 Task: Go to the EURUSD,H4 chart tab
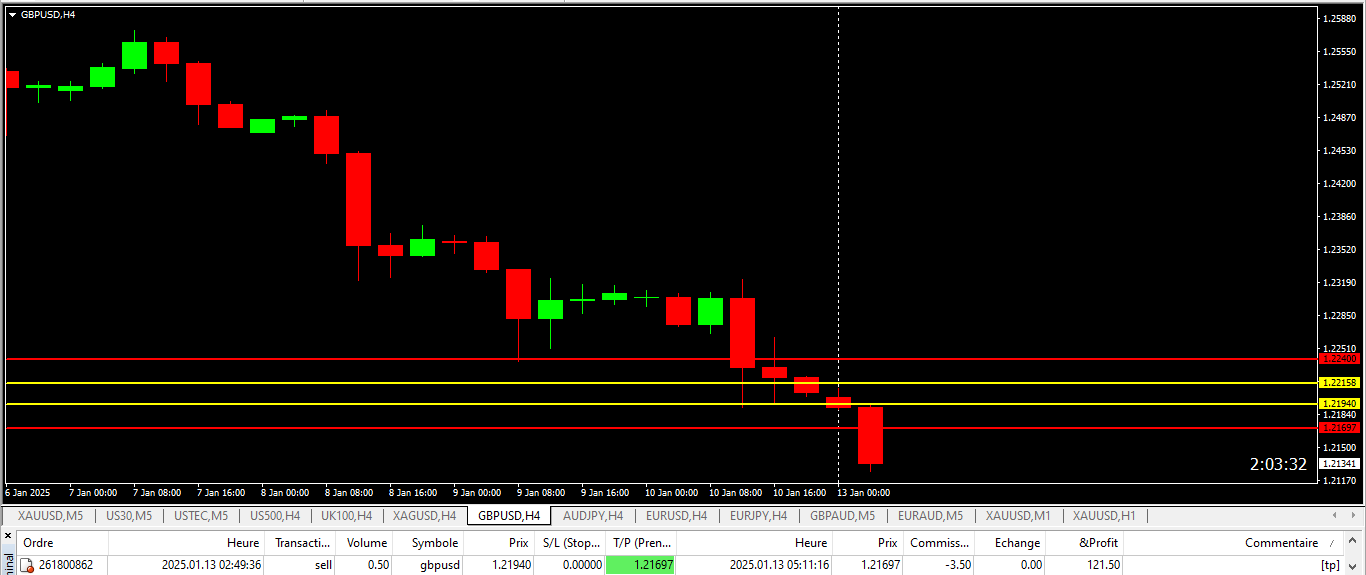tap(676, 516)
